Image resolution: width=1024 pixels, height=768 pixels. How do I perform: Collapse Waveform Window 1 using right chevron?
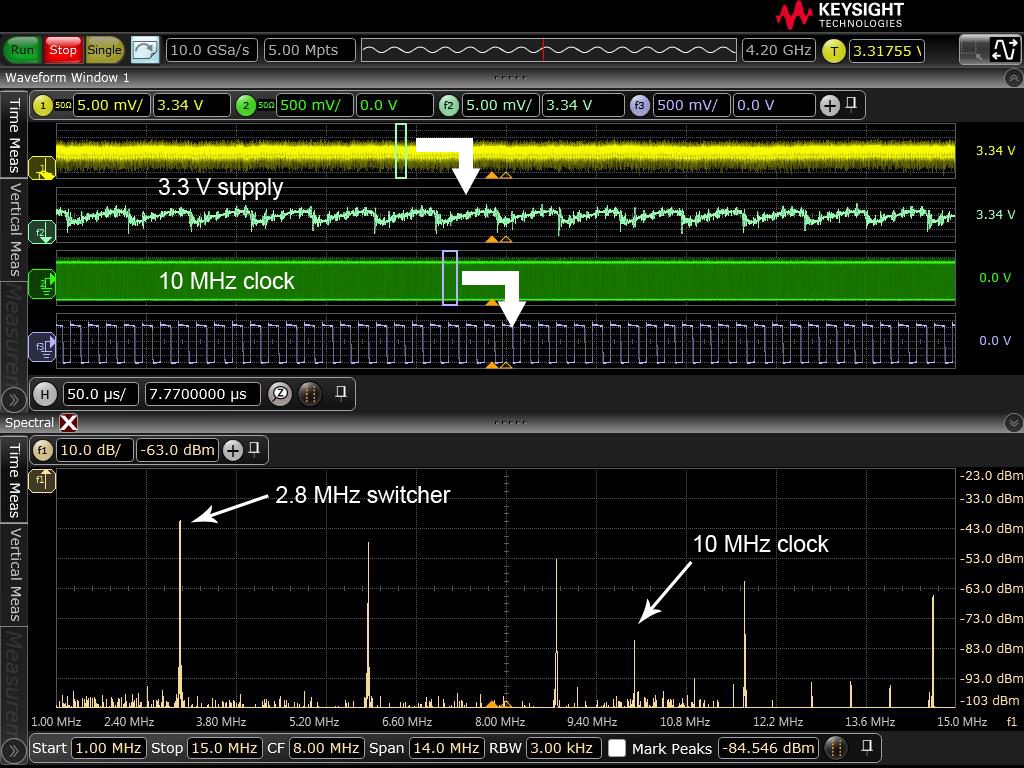pyautogui.click(x=1013, y=78)
